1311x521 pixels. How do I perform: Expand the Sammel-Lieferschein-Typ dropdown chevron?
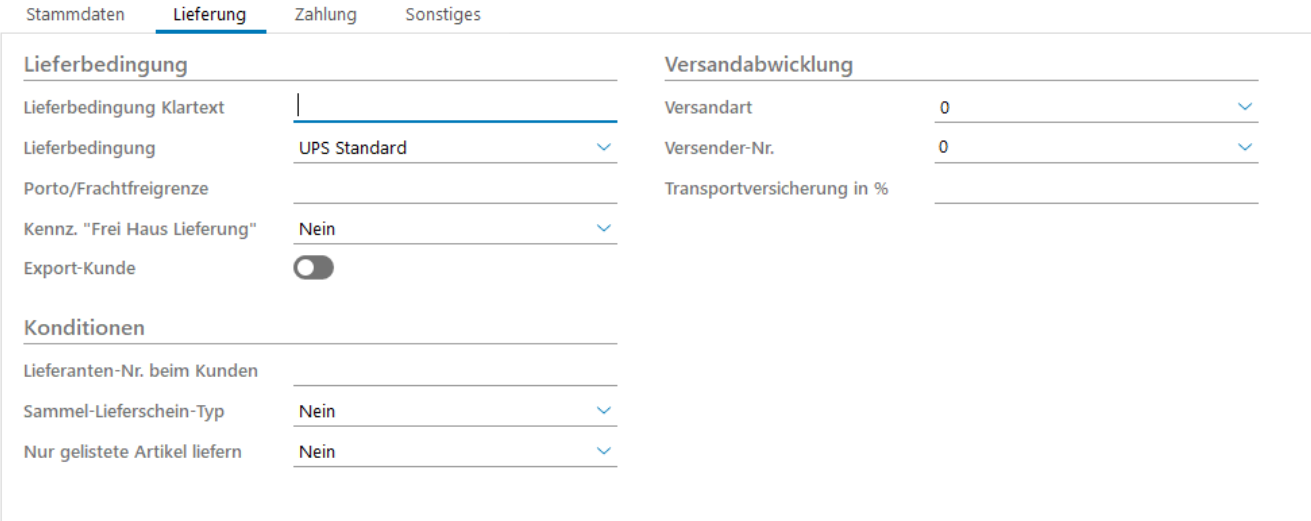[x=603, y=410]
